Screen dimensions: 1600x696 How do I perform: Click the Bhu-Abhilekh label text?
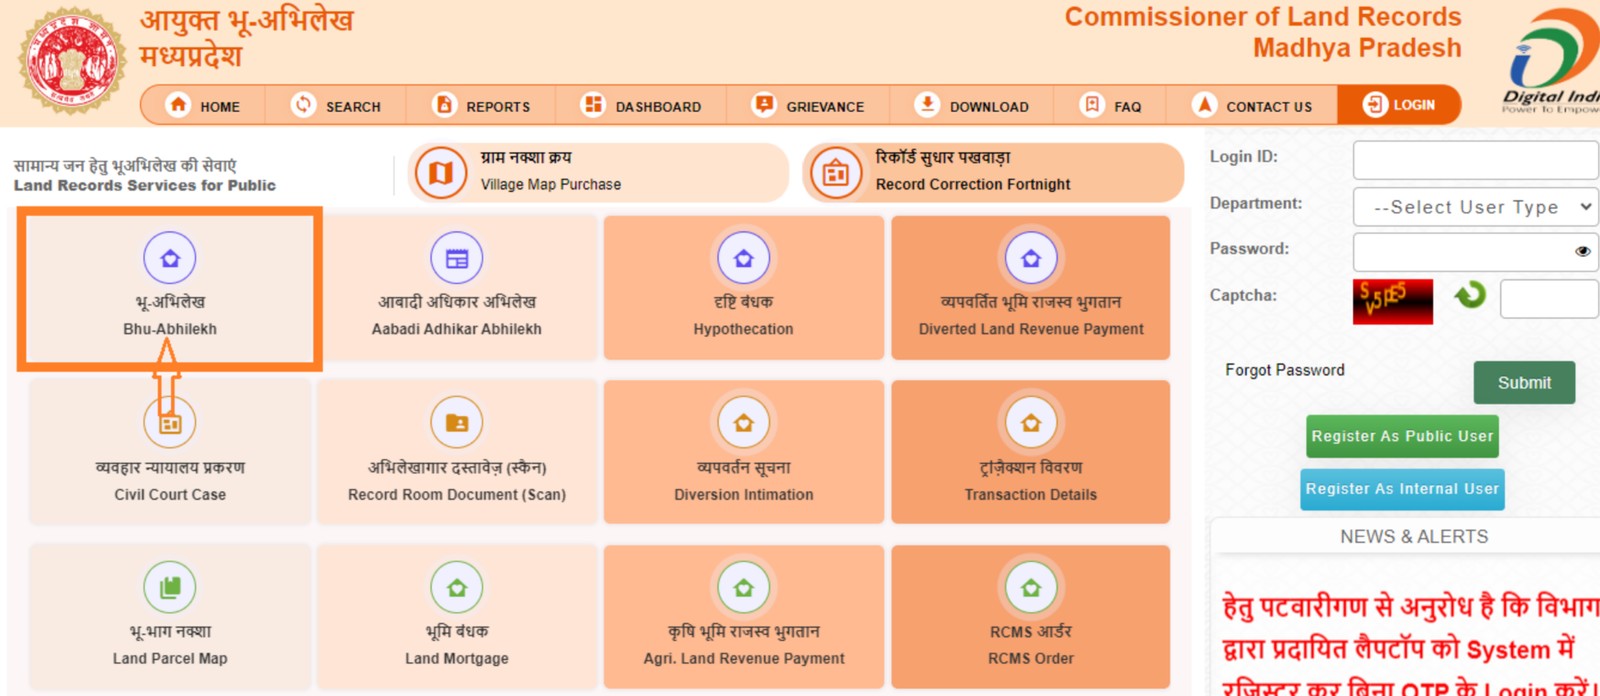[x=170, y=329]
